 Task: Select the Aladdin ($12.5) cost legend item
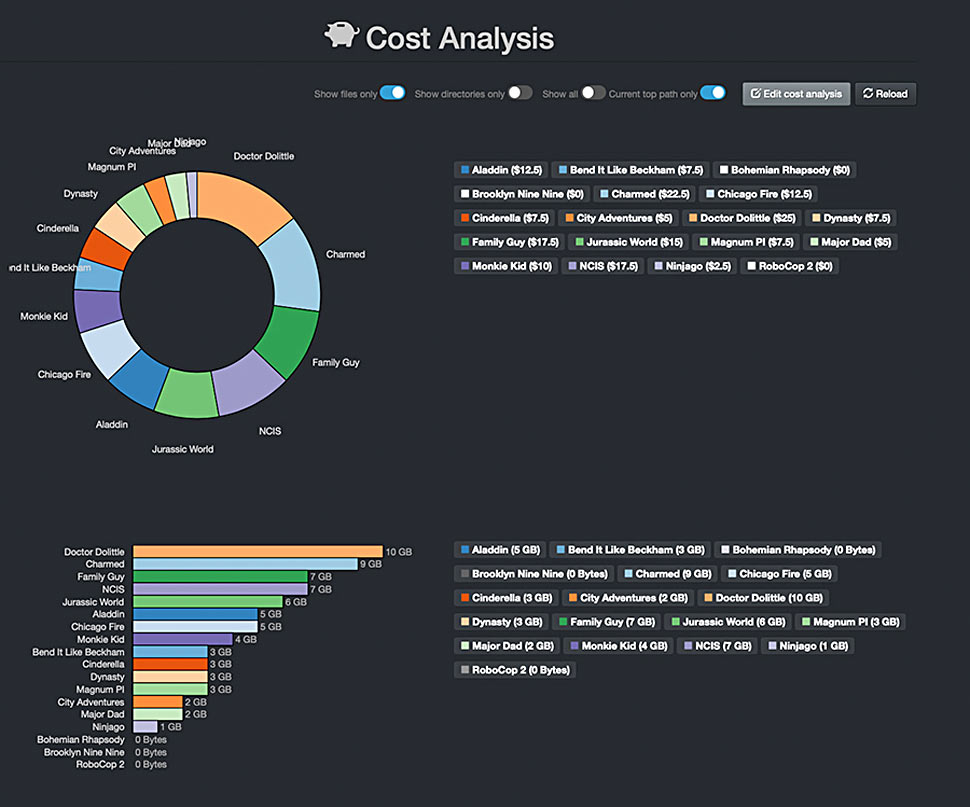click(x=501, y=170)
